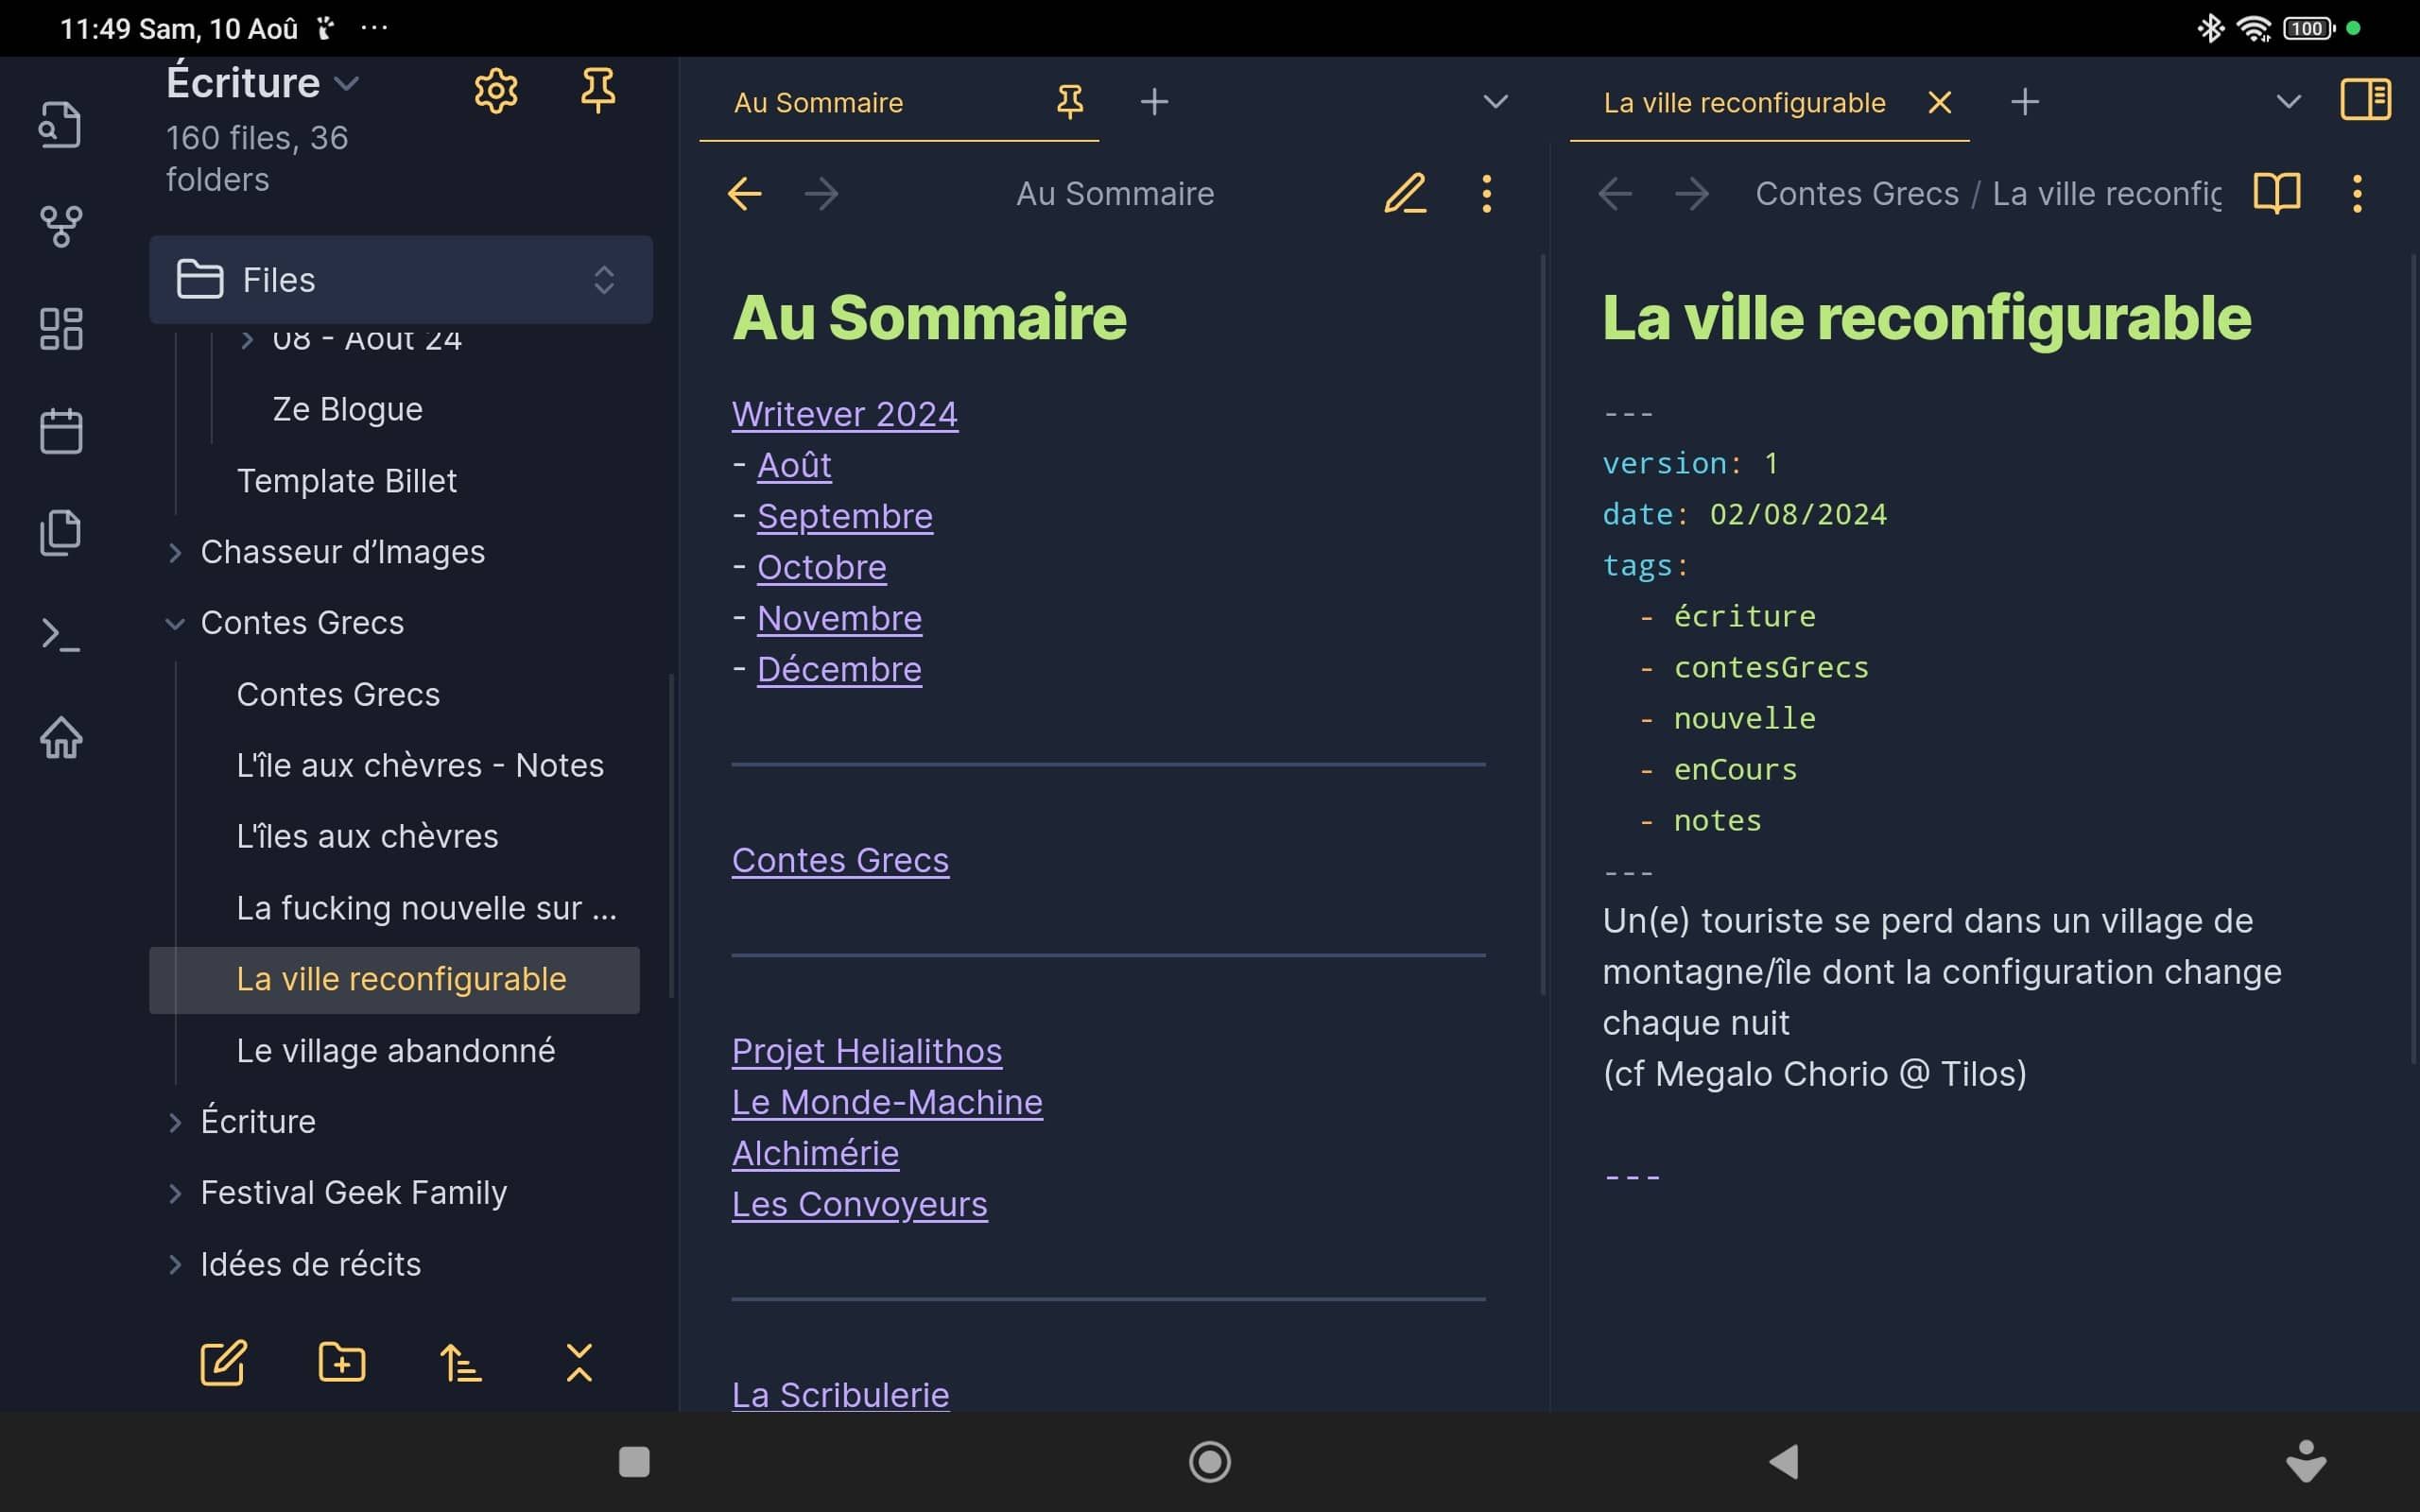Image resolution: width=2420 pixels, height=1512 pixels.
Task: Follow Contes Grecs link in Au Sommaire
Action: coord(840,860)
